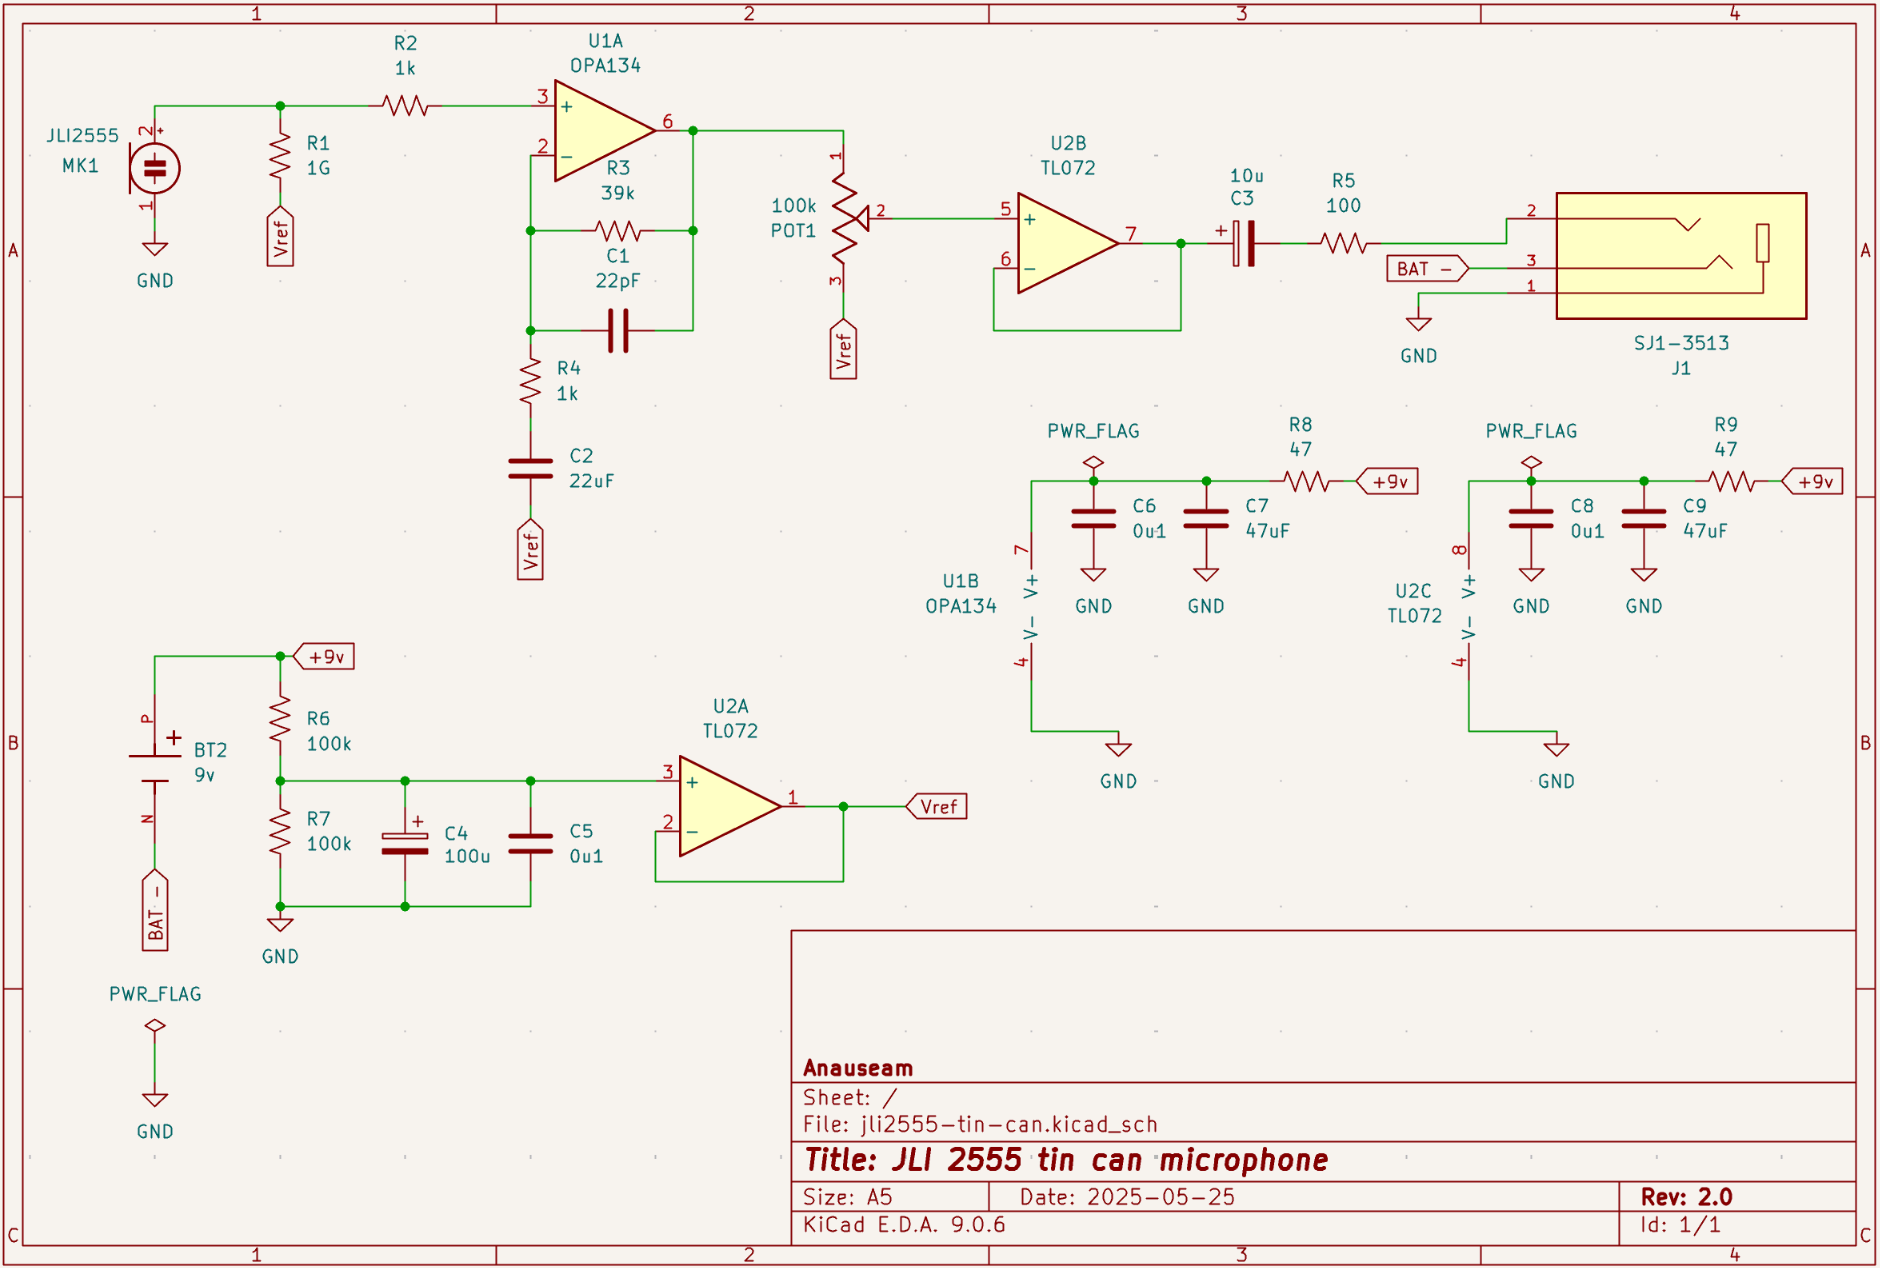The image size is (1880, 1268).
Task: Select the U1B OPA134 power unit text
Action: tap(961, 593)
